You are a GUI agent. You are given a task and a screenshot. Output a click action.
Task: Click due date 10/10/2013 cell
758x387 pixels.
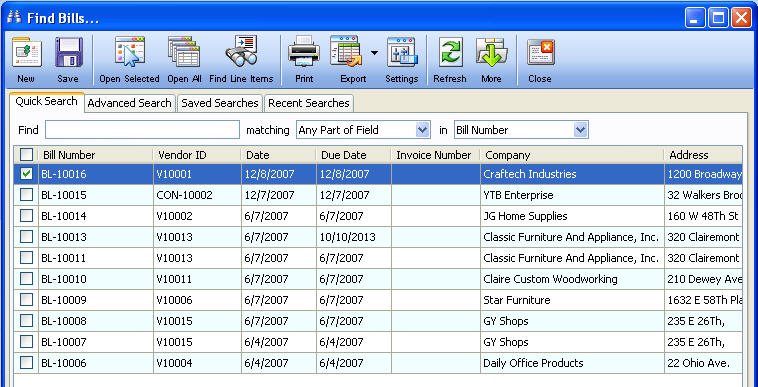point(353,237)
